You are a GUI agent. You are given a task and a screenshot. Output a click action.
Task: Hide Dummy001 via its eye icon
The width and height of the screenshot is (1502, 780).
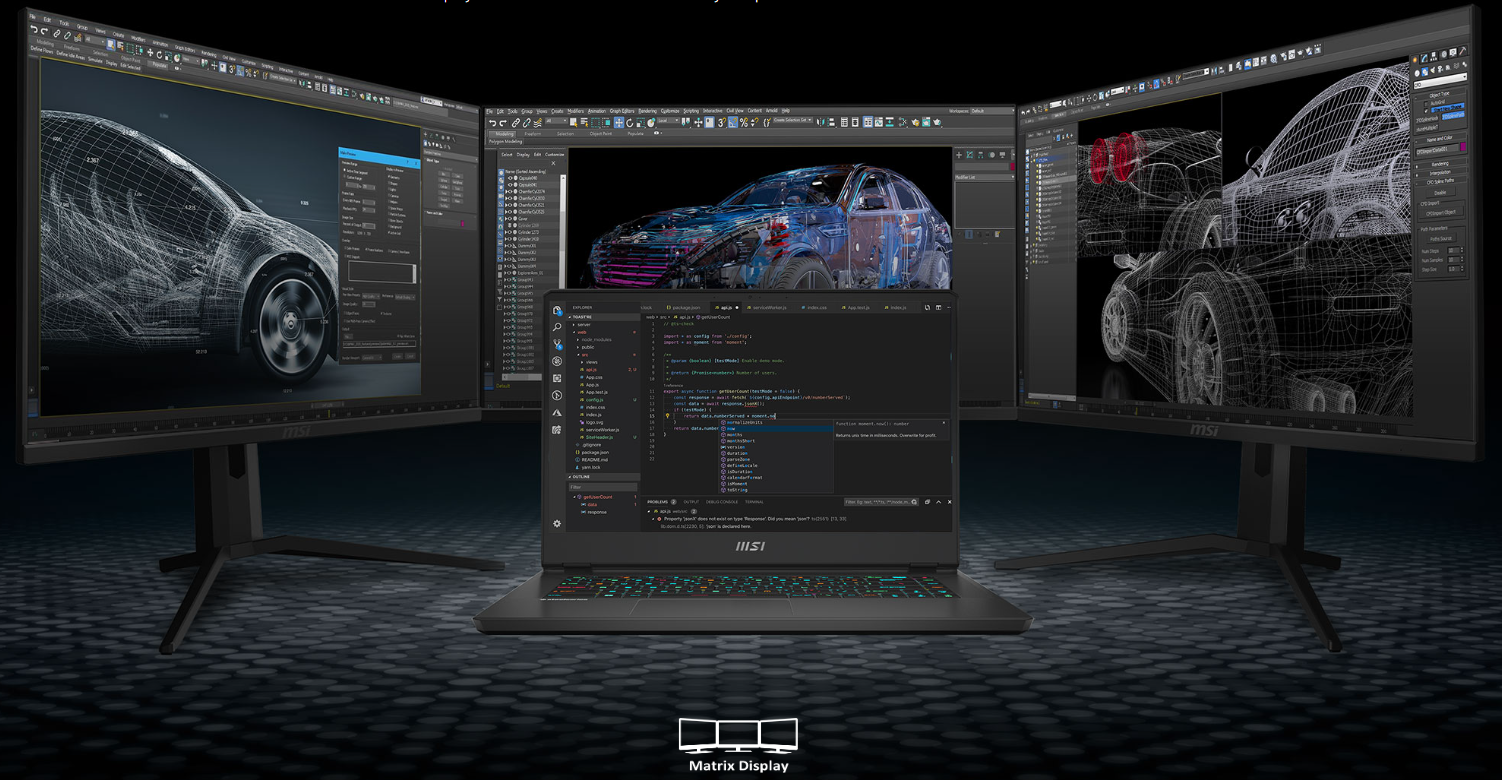point(509,246)
